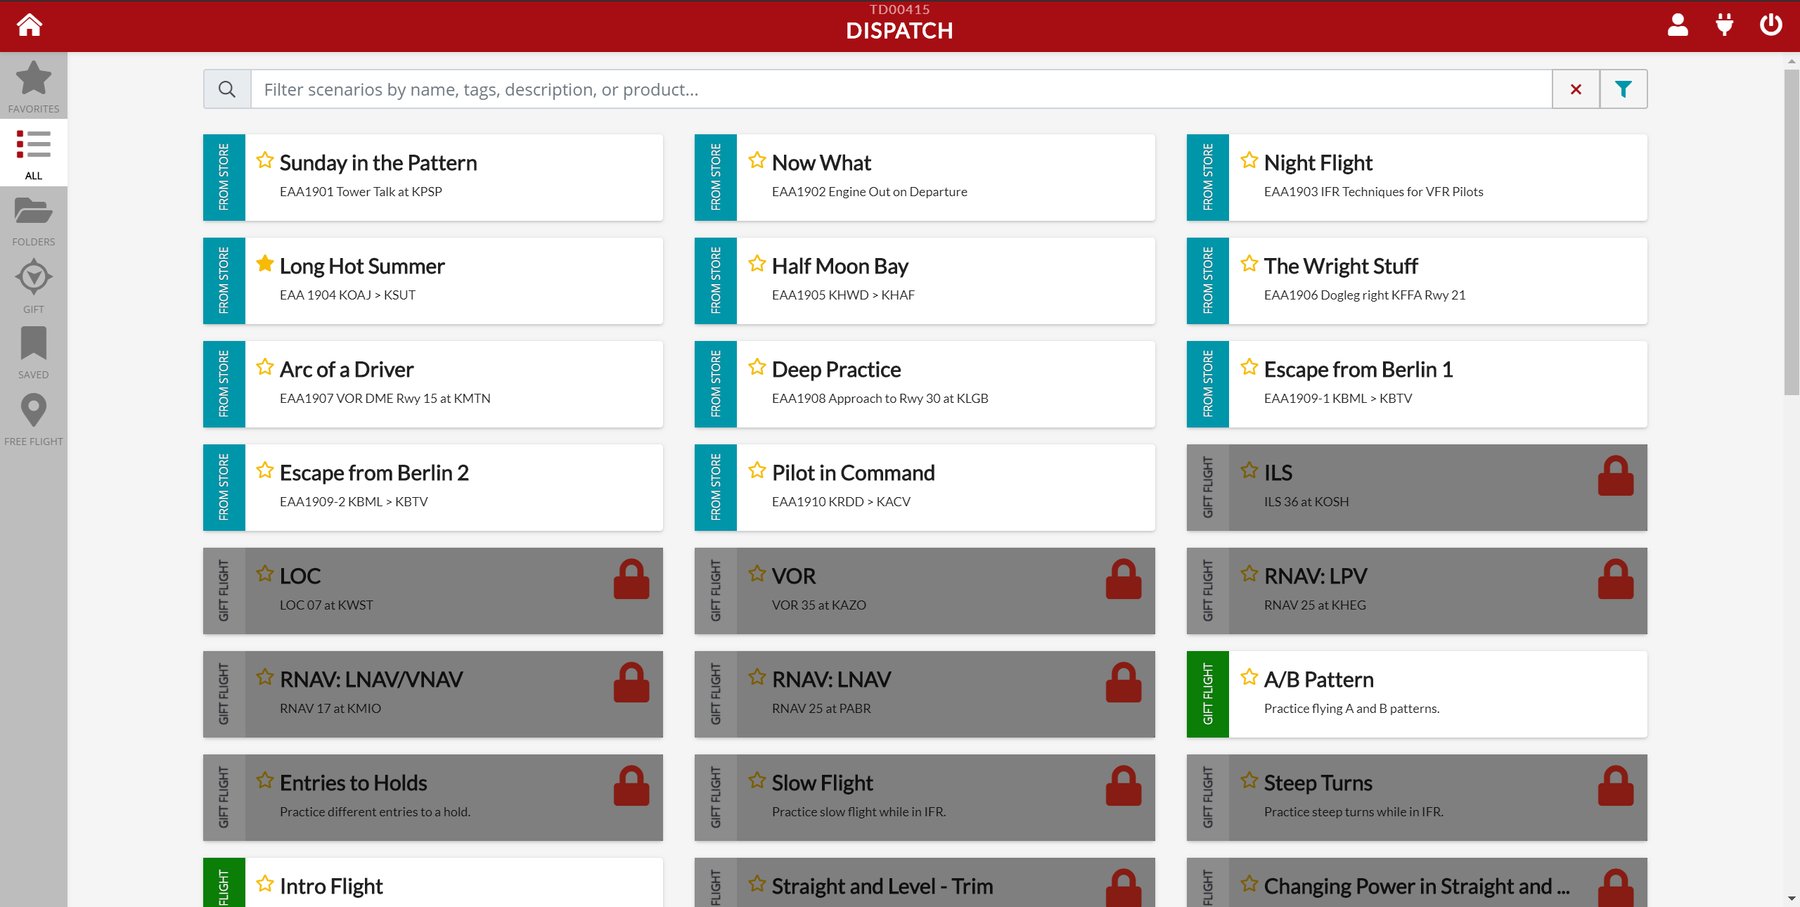Click inside the scenario filter input field

pyautogui.click(x=900, y=89)
